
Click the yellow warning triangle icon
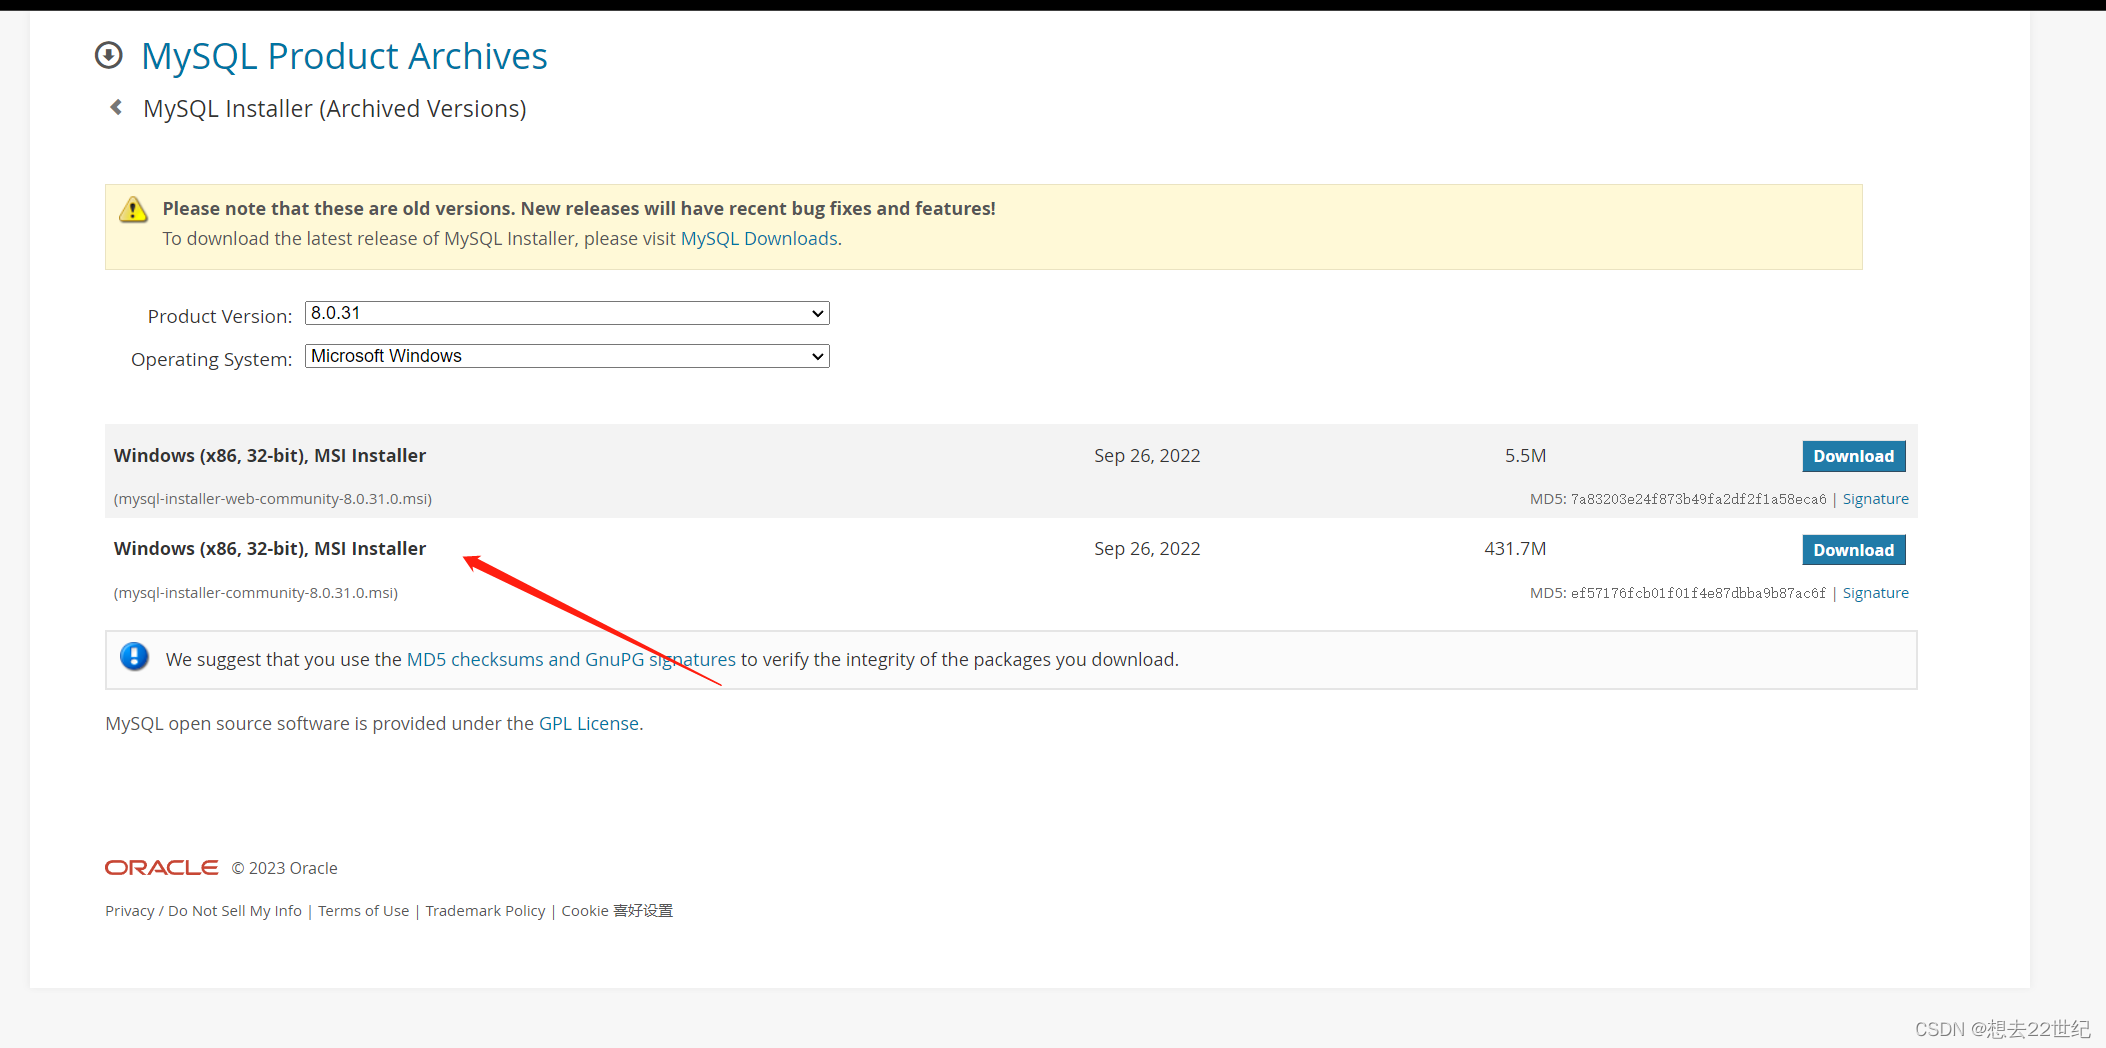(x=133, y=209)
